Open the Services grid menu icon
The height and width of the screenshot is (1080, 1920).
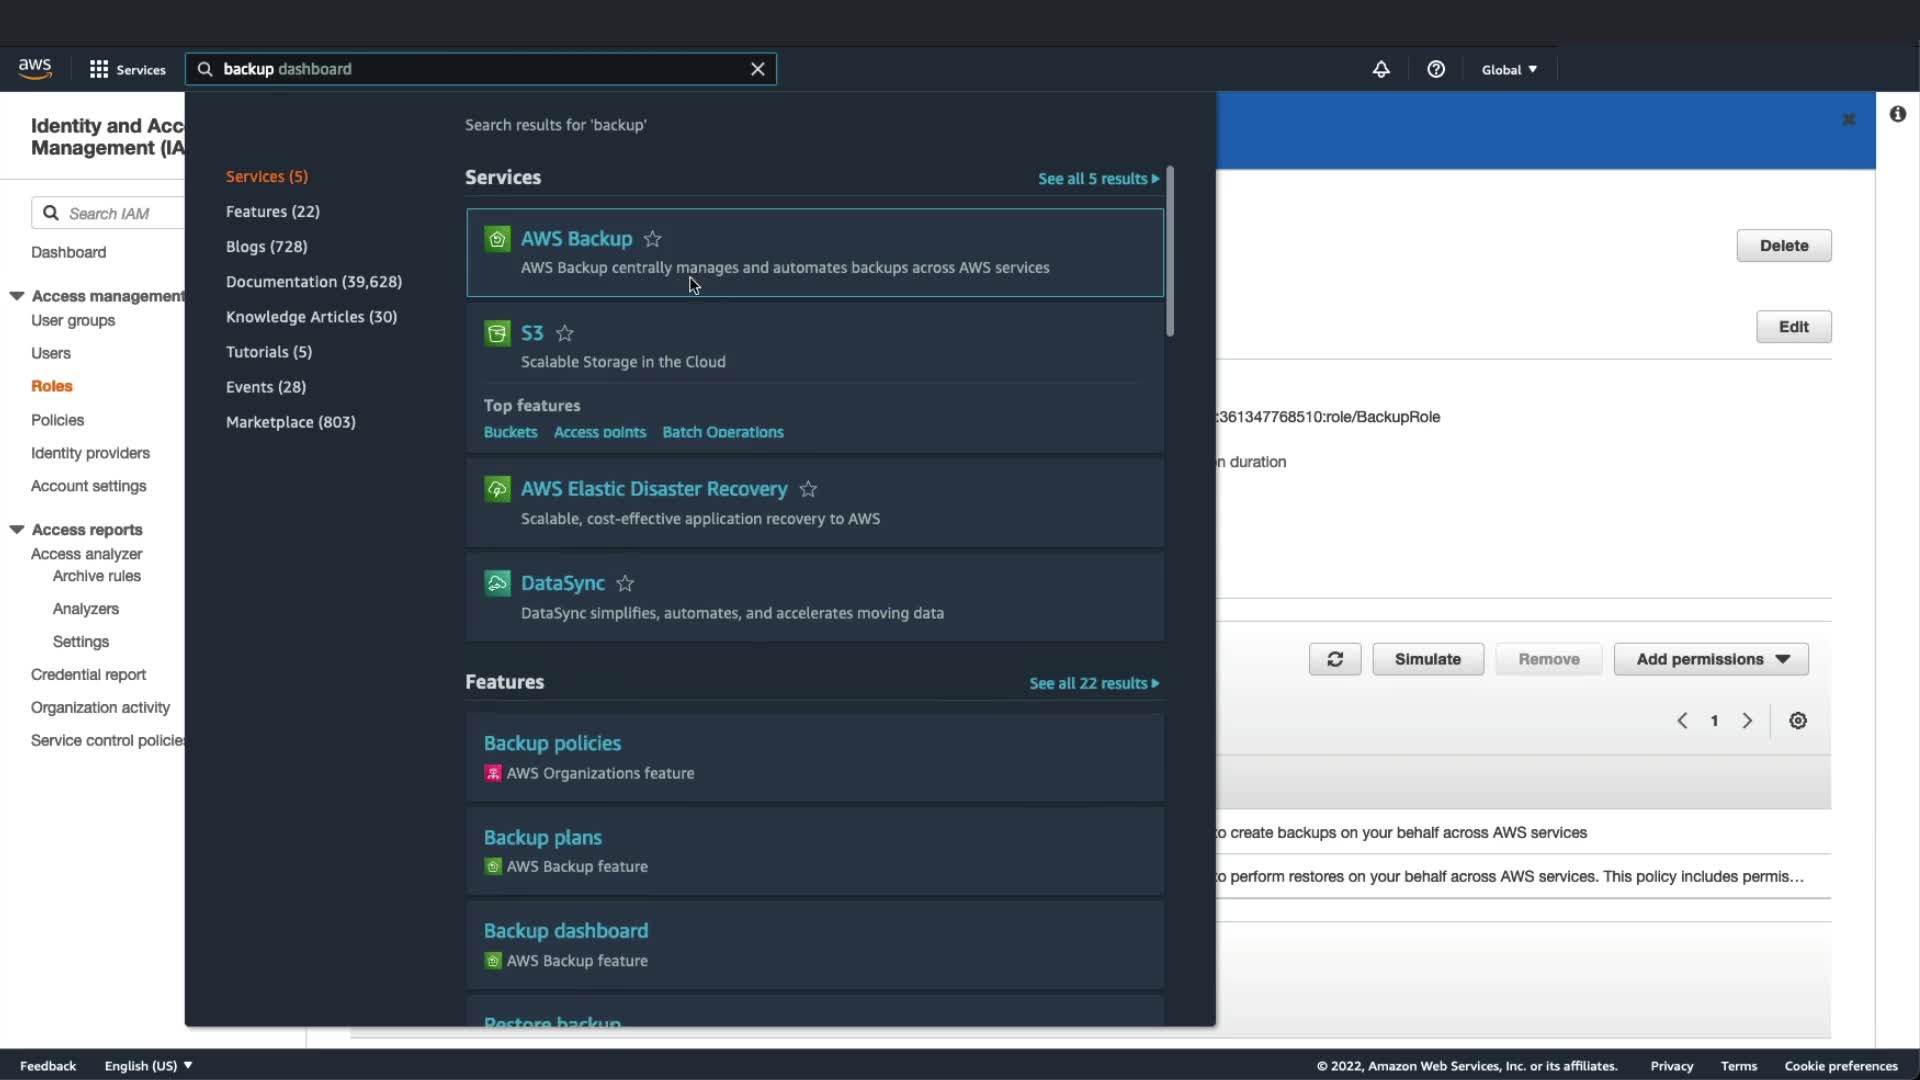99,69
